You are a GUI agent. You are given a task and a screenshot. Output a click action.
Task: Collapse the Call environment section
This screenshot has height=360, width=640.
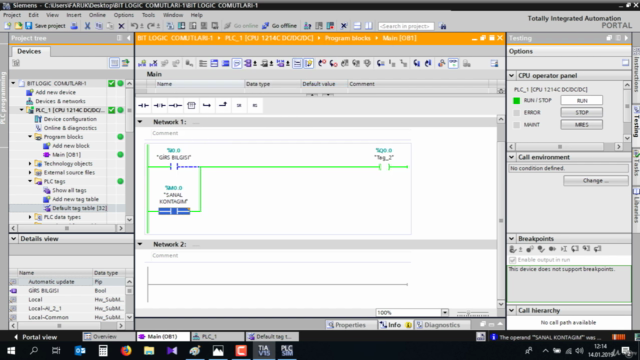511,157
